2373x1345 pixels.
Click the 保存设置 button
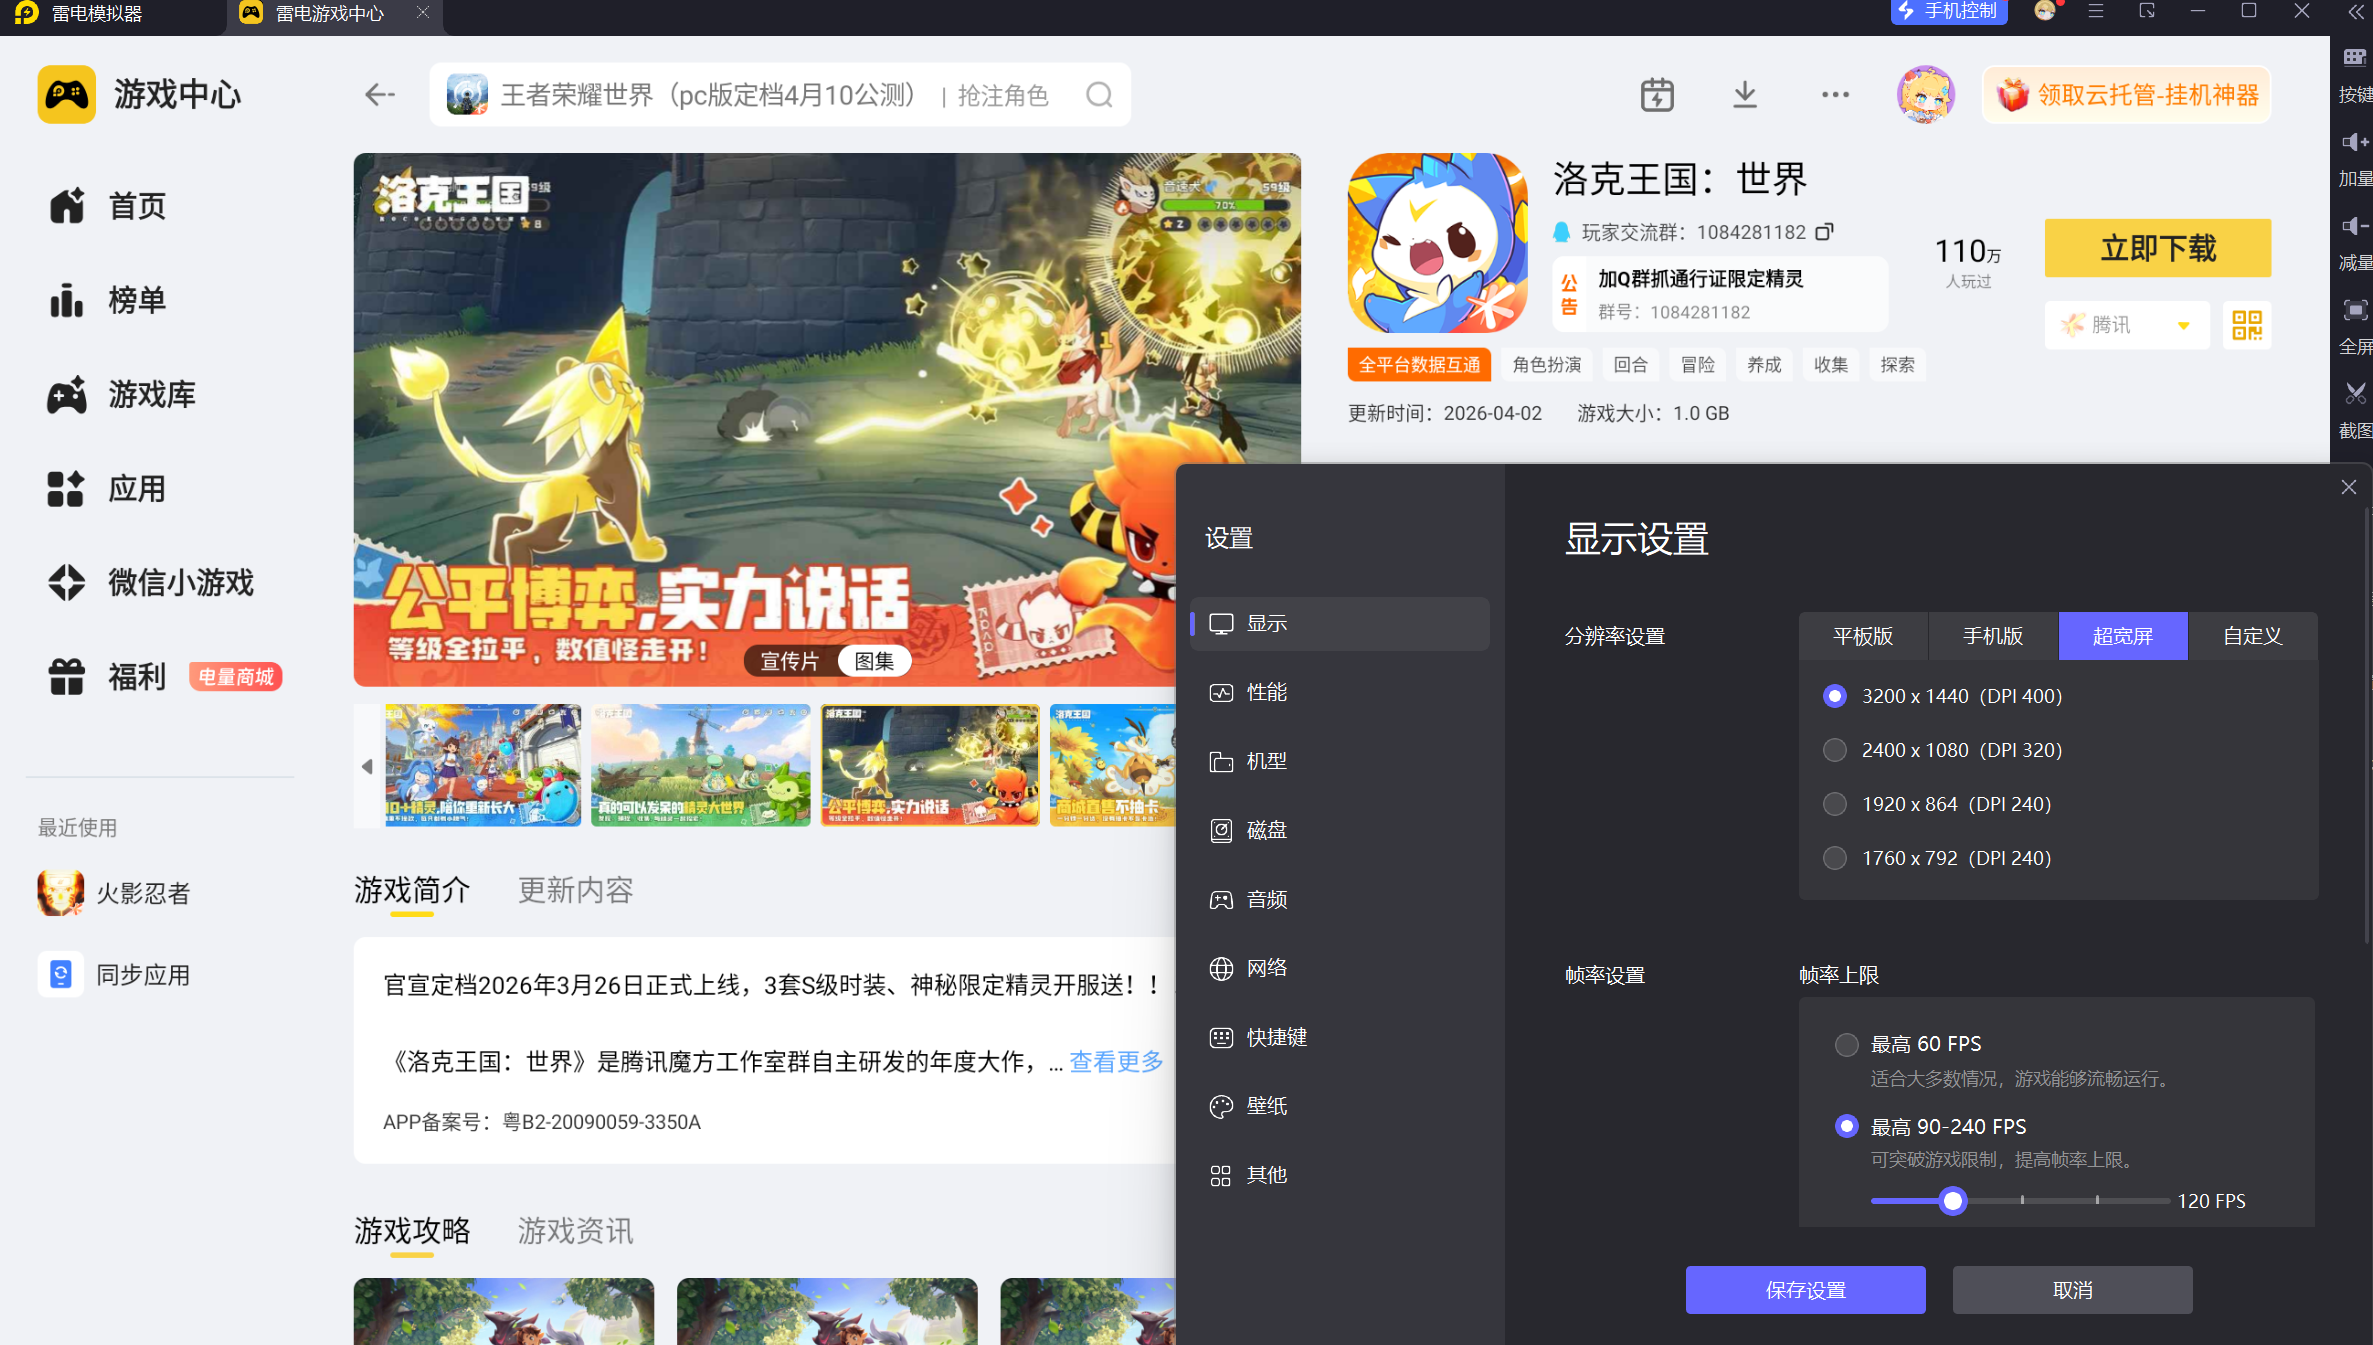(1805, 1290)
